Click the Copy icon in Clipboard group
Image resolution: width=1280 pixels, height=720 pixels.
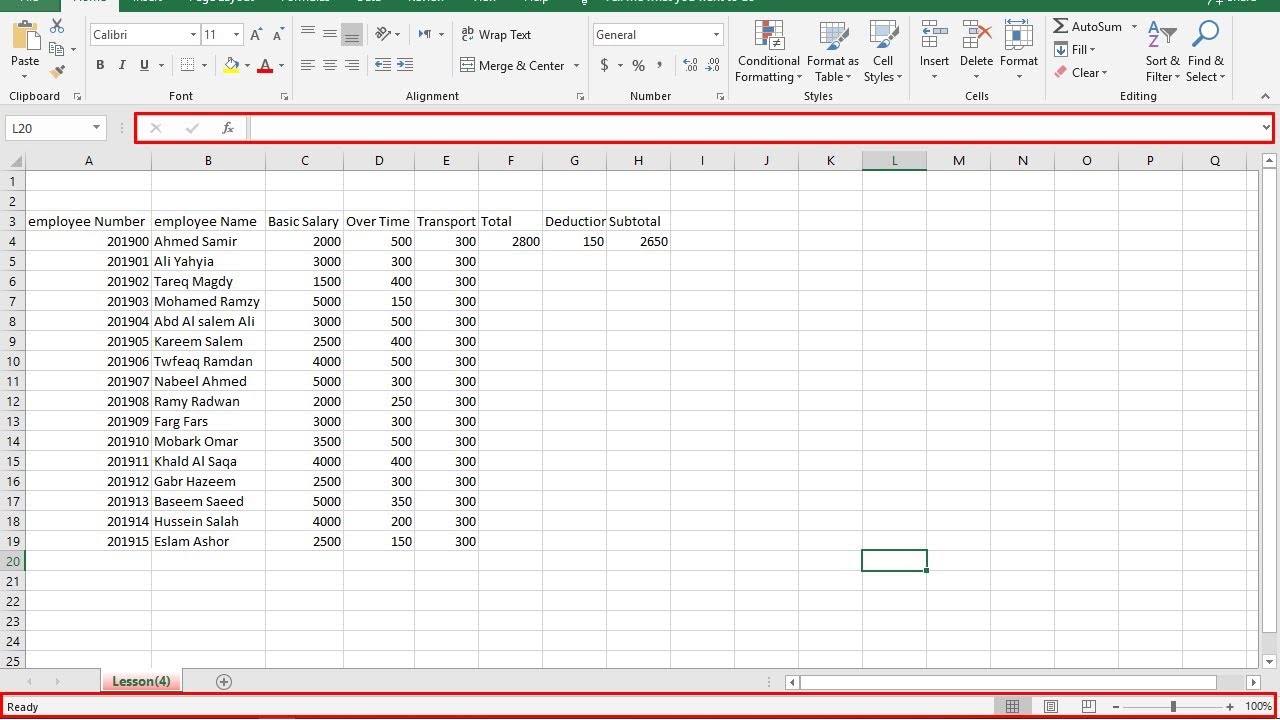(x=57, y=49)
